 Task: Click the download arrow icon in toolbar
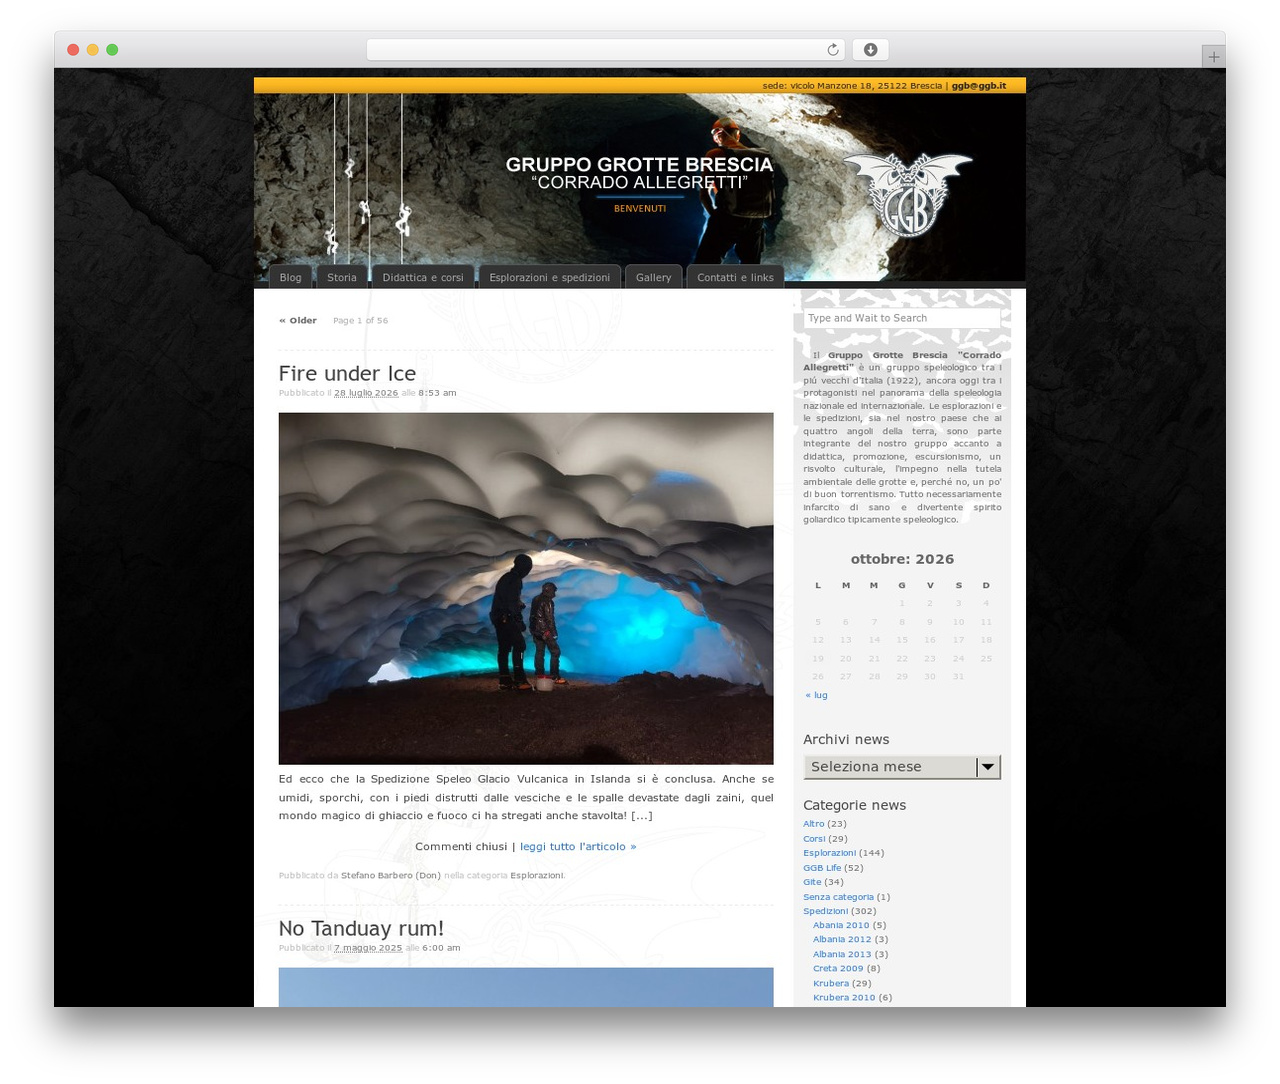coord(870,50)
